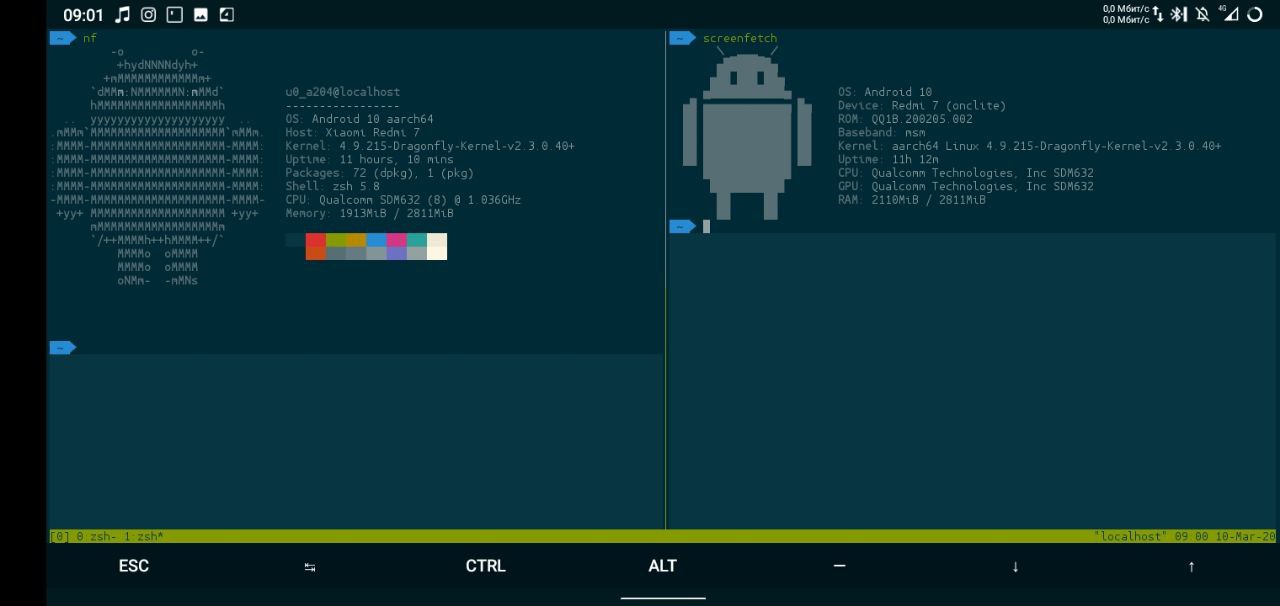Click the blue prompt badge before nf
The width and height of the screenshot is (1280, 606).
[x=63, y=38]
